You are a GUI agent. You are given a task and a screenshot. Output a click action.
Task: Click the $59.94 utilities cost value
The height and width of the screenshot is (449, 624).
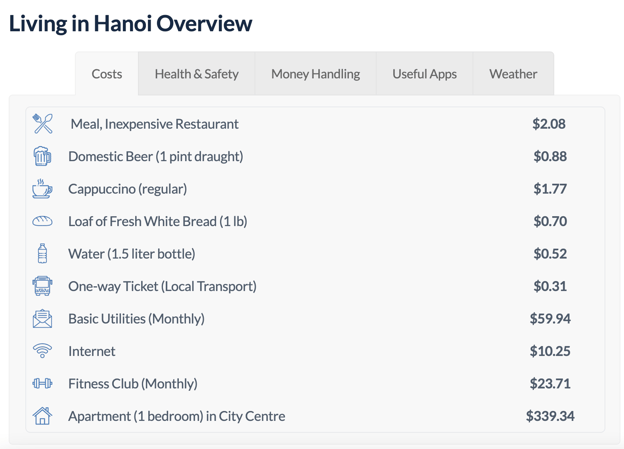(550, 318)
